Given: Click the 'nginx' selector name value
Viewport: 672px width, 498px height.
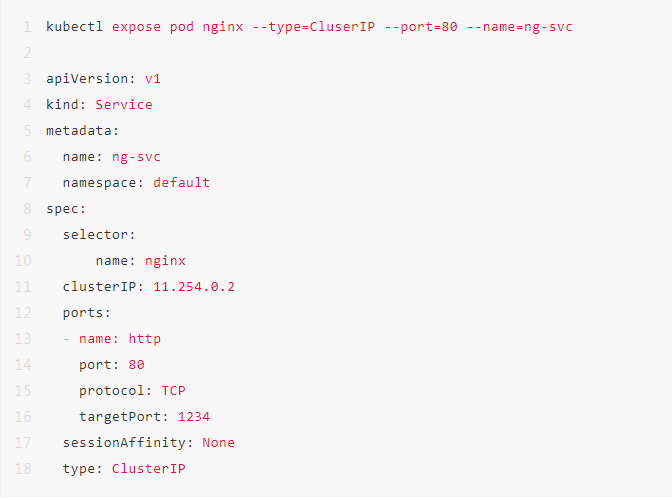Looking at the screenshot, I should pos(165,260).
